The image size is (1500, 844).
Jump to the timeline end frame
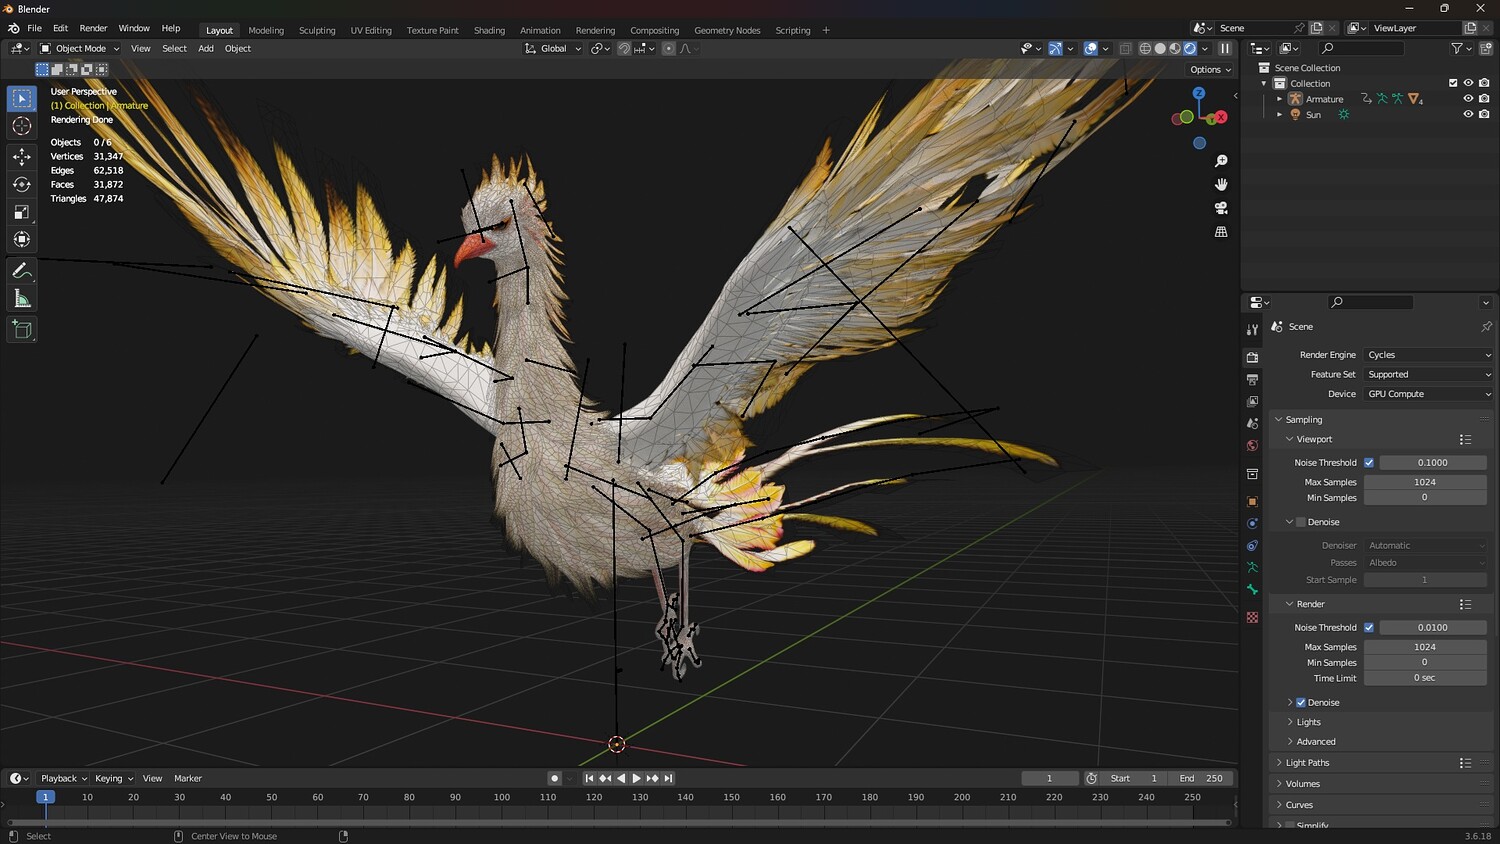point(669,778)
